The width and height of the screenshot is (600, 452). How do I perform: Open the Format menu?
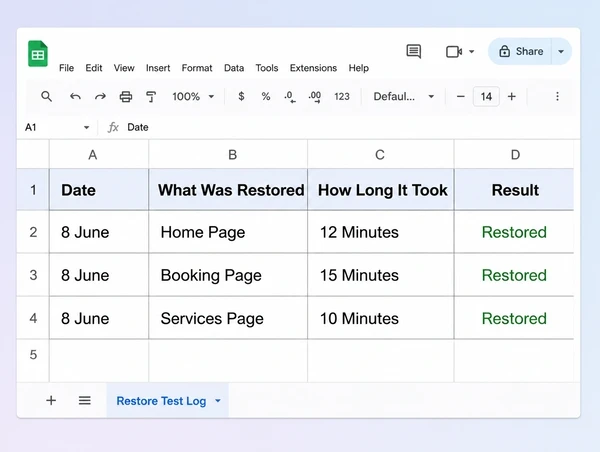(x=197, y=68)
